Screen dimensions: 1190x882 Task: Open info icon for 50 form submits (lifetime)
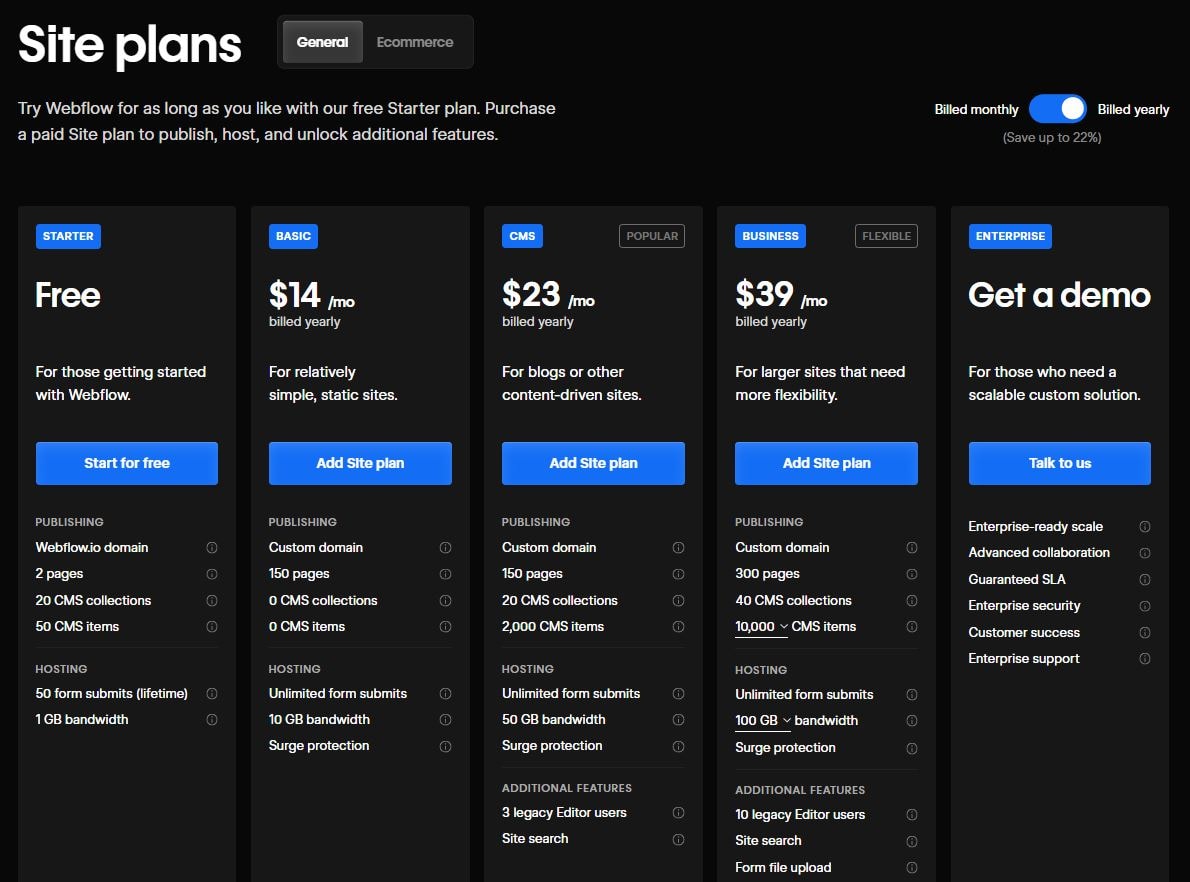[x=212, y=694]
